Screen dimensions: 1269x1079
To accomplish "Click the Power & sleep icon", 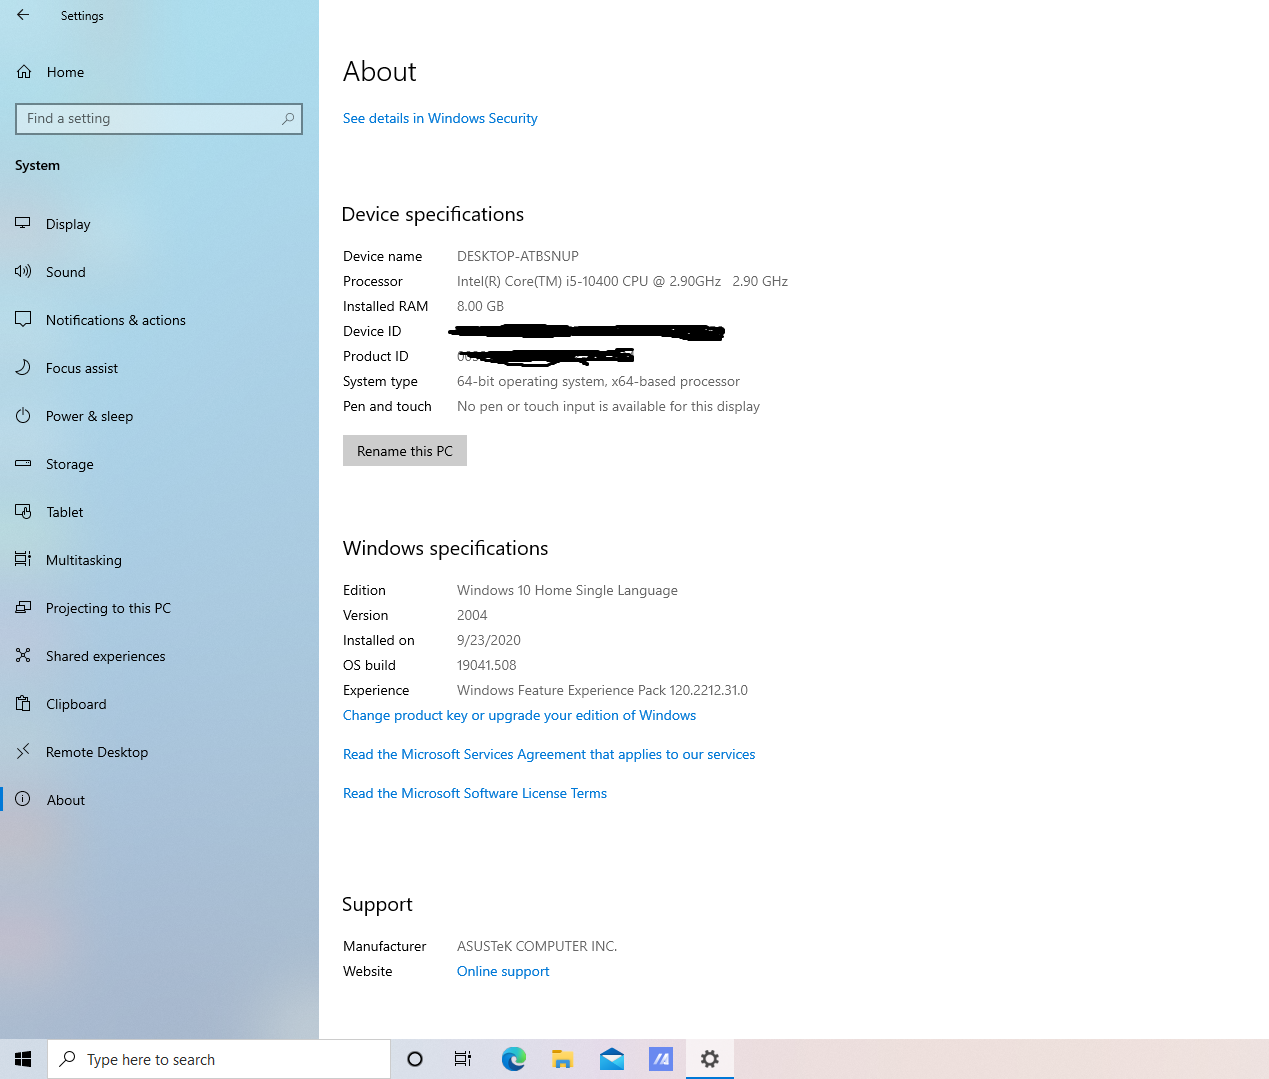I will (23, 415).
